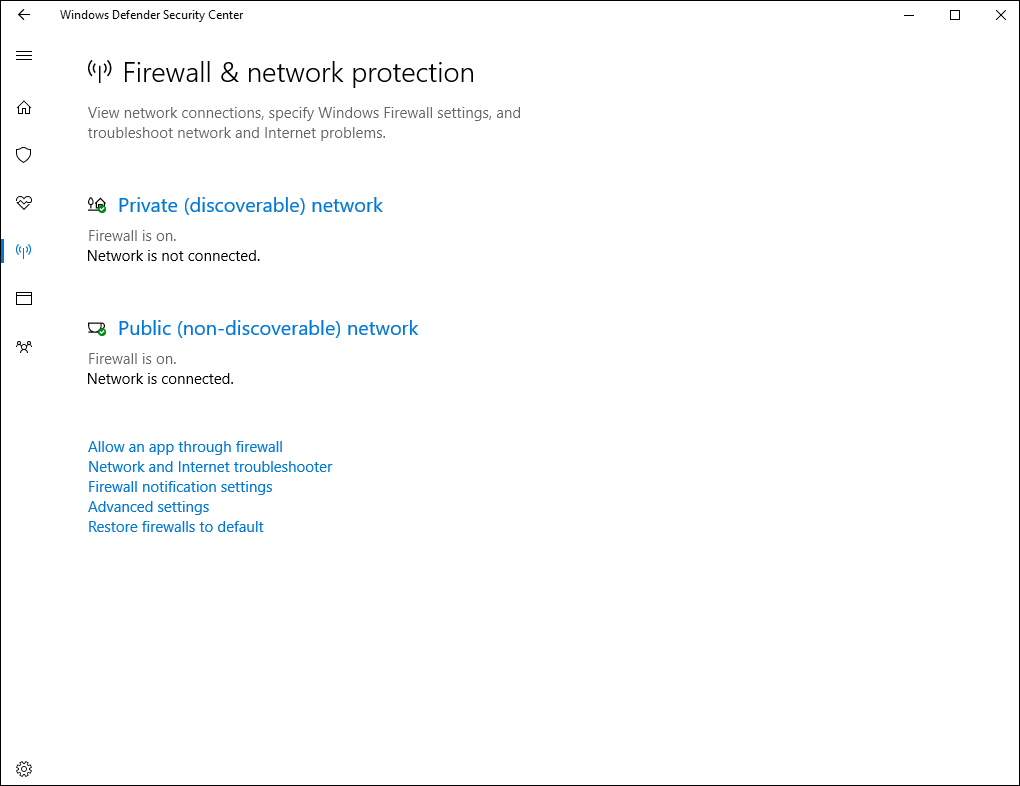
Task: Click Restore firewalls to default
Action: tap(175, 526)
